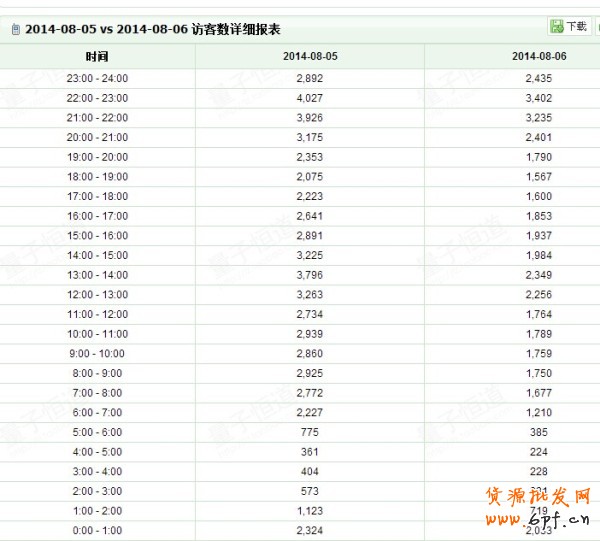
Task: Click the 3,796 visitor count cell
Action: (x=310, y=275)
